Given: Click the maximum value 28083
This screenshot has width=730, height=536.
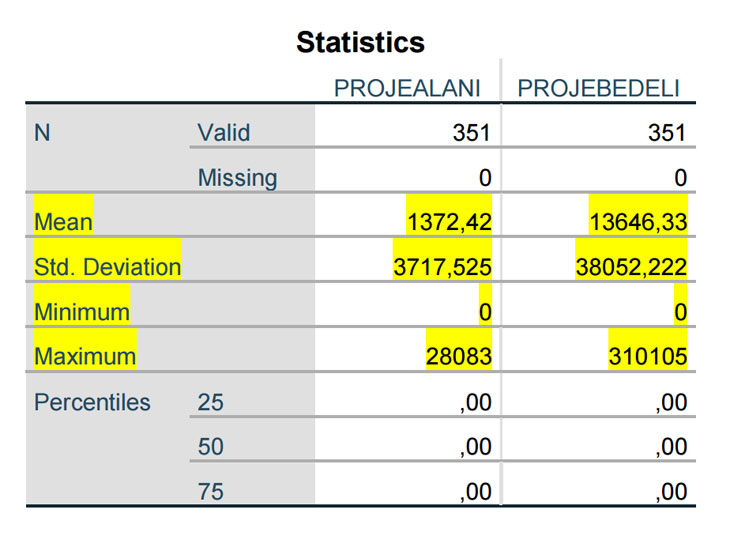Looking at the screenshot, I should 459,357.
